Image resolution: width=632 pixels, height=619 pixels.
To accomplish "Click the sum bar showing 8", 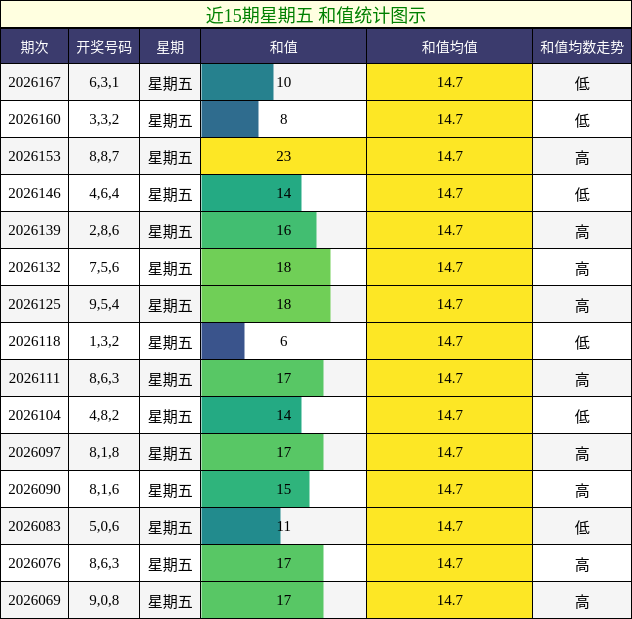I will 230,119.
